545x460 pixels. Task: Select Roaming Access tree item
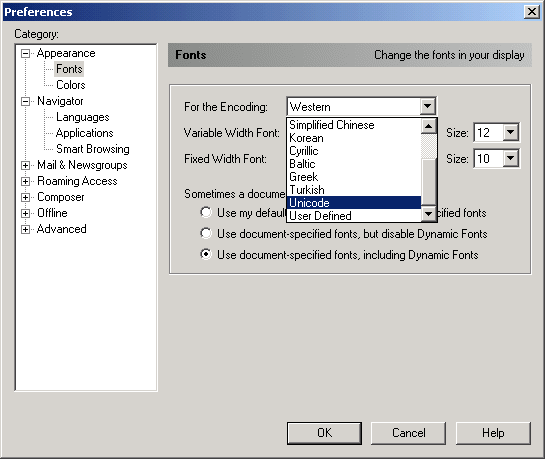[x=77, y=181]
